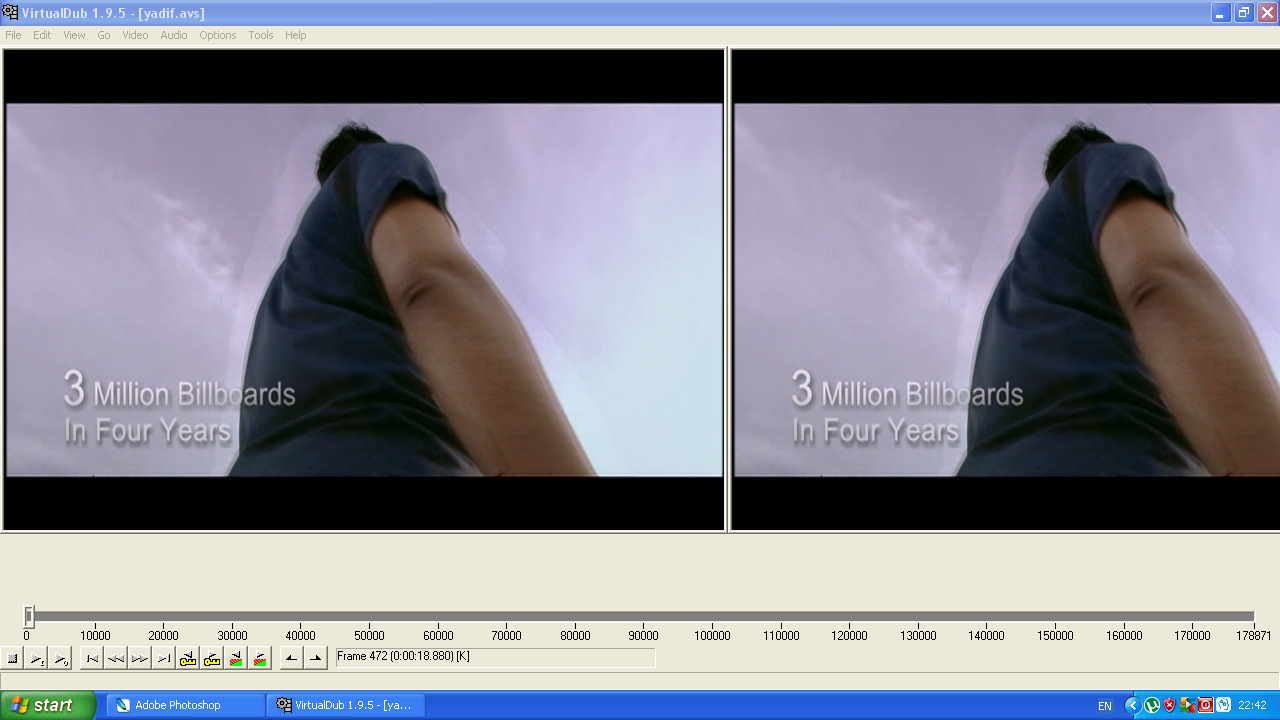The height and width of the screenshot is (720, 1280).
Task: Click the multicolored AVG tray icon
Action: point(1188,705)
